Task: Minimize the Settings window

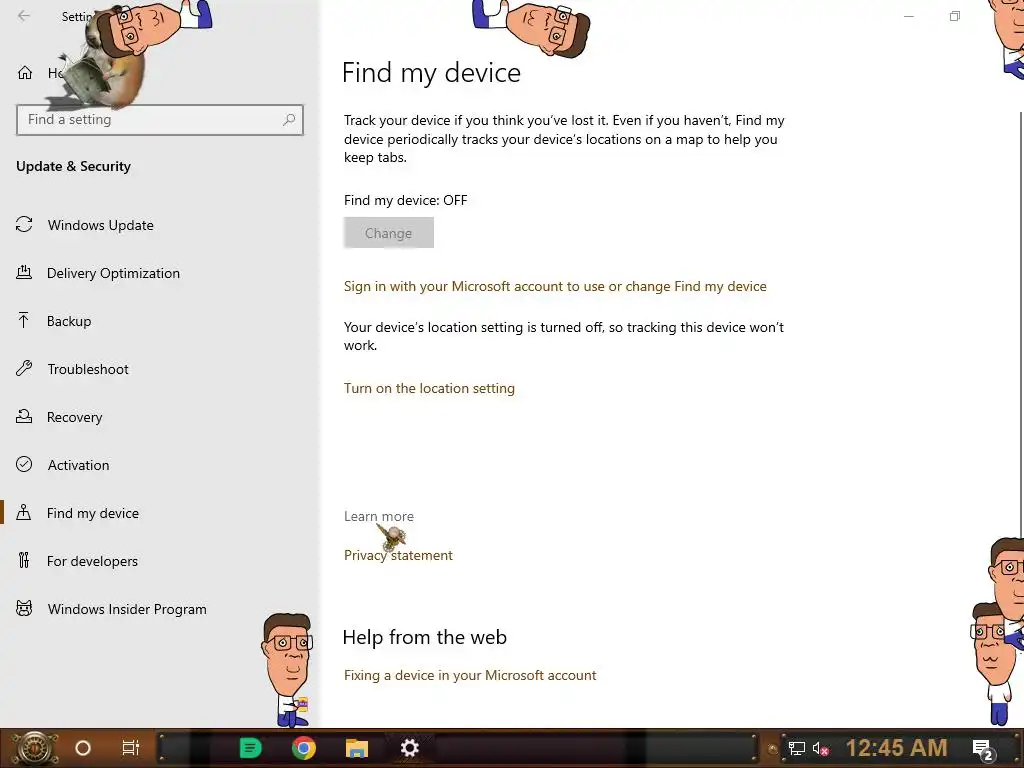Action: click(908, 16)
